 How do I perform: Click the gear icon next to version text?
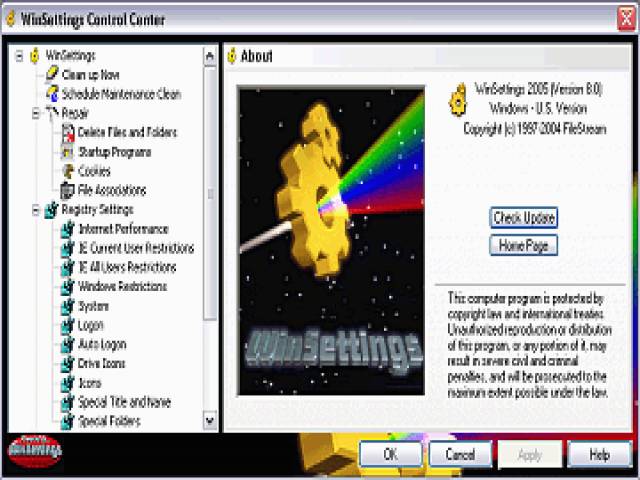click(x=458, y=100)
